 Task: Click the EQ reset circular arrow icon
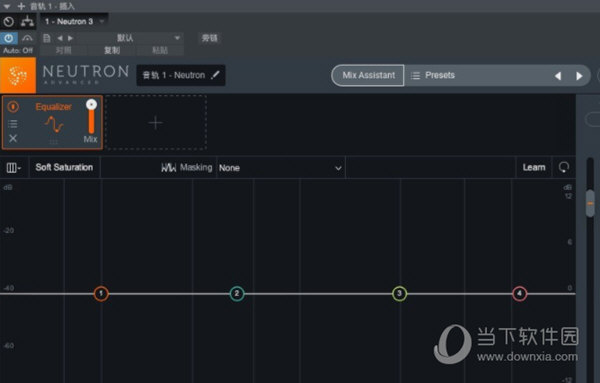[x=564, y=167]
